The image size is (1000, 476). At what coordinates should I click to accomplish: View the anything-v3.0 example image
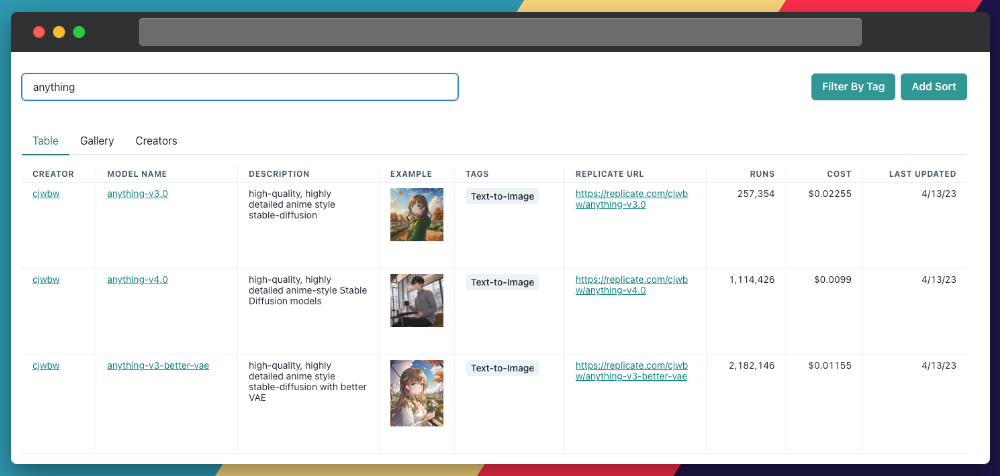coord(416,214)
